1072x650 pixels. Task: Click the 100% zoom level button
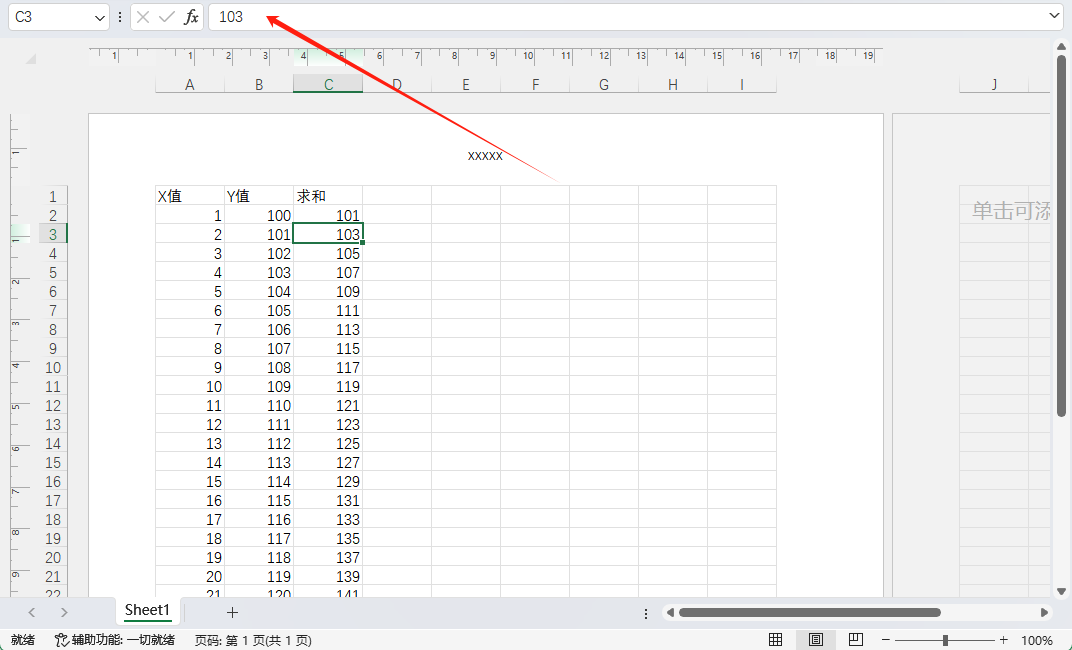click(1036, 640)
